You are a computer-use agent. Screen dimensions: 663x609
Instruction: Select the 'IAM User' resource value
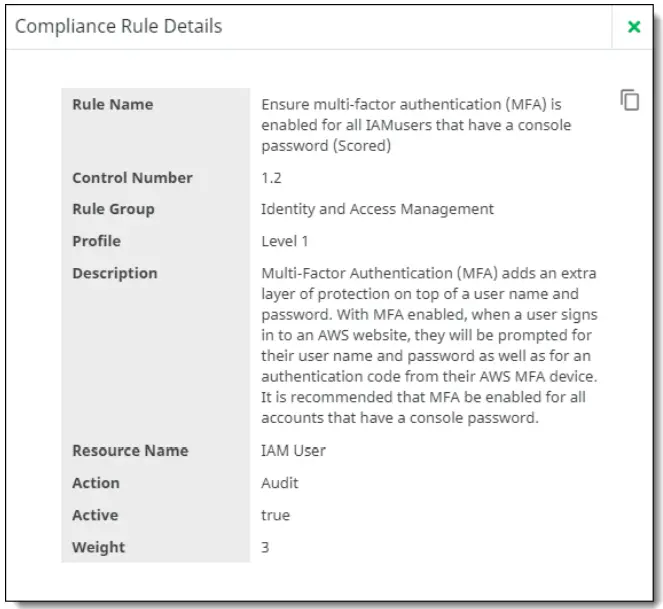[x=293, y=451]
